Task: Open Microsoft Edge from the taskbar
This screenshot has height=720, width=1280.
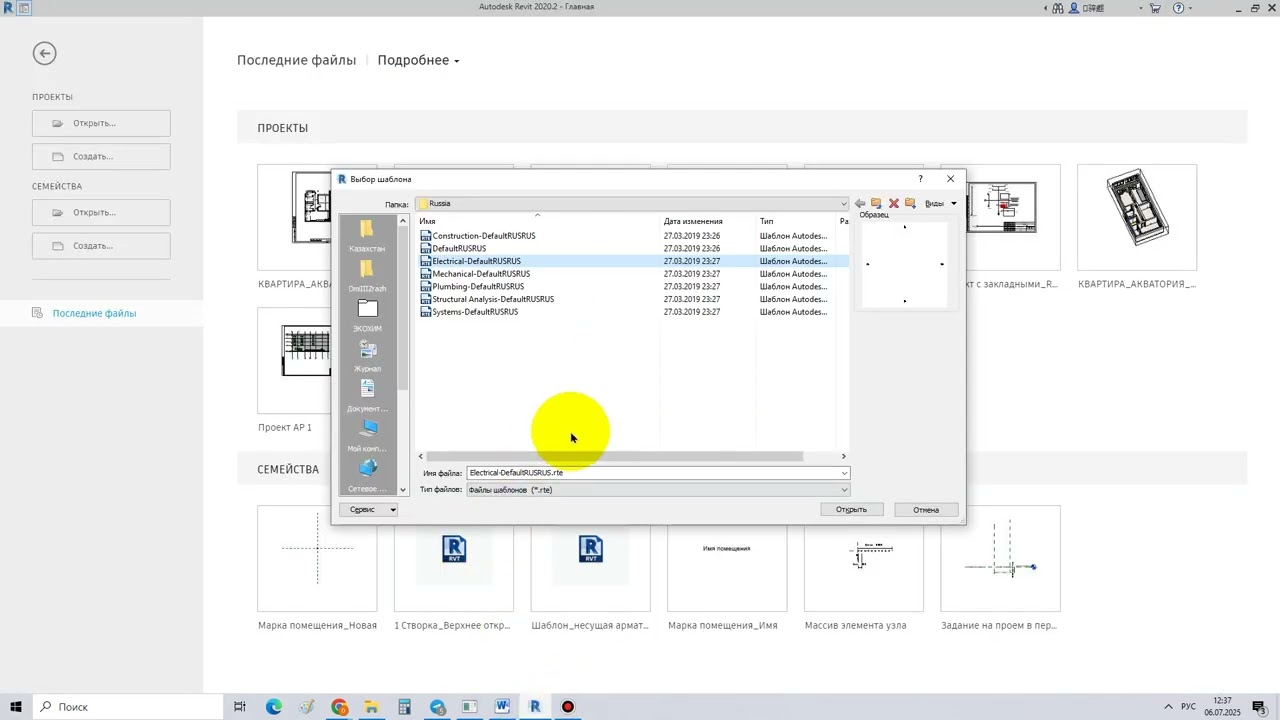Action: coord(273,707)
